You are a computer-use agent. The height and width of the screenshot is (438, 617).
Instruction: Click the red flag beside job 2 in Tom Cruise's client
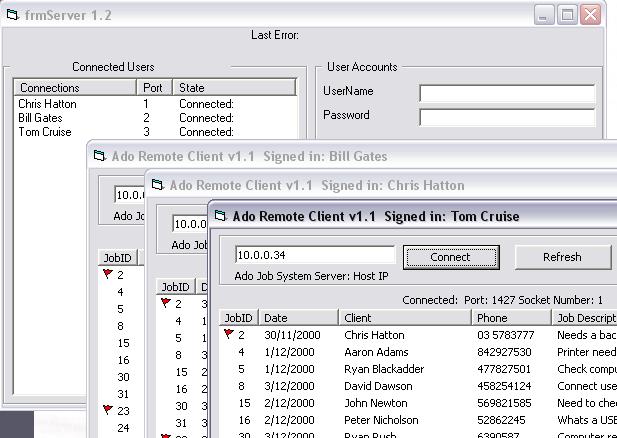[x=228, y=335]
